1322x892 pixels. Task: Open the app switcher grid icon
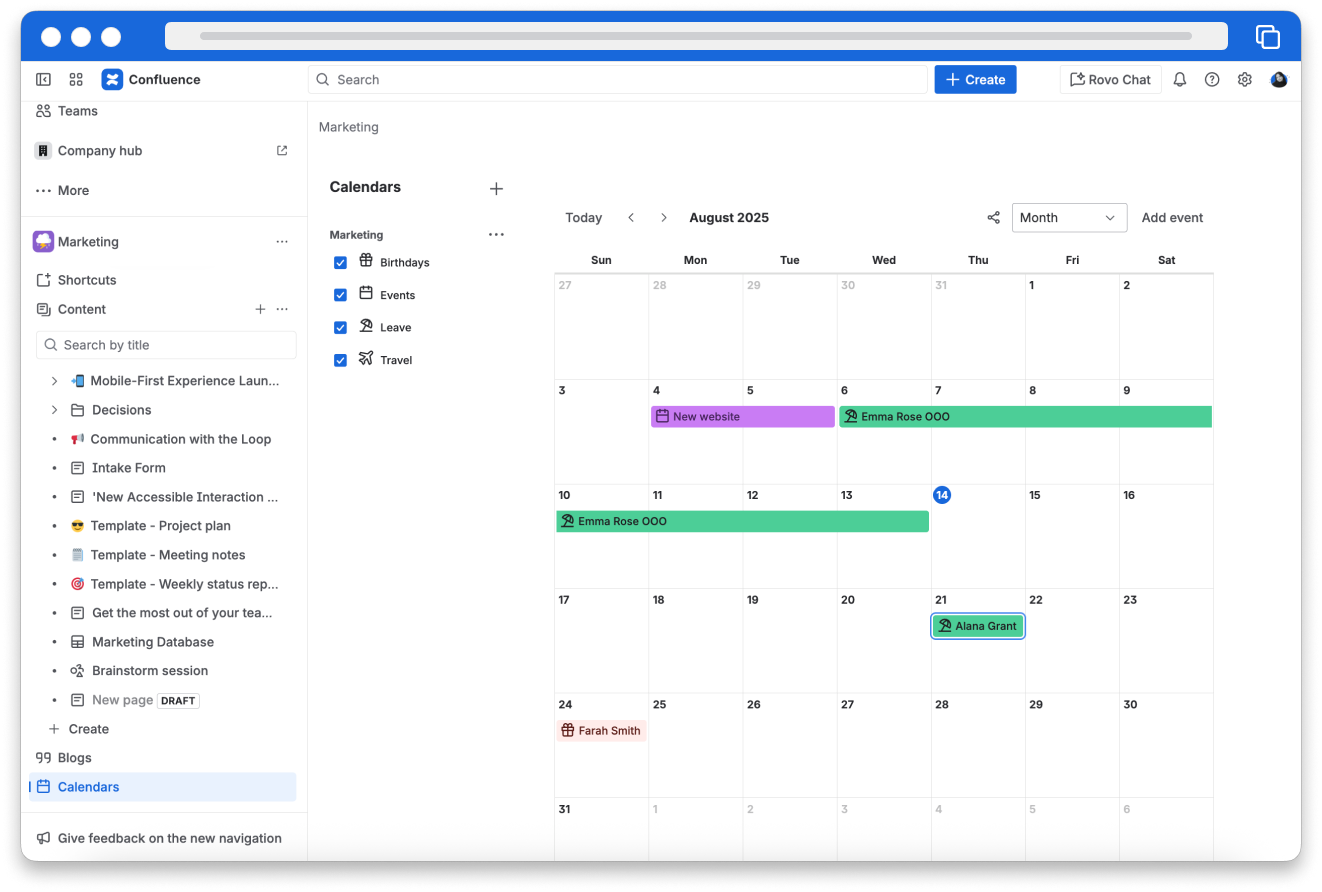tap(76, 80)
